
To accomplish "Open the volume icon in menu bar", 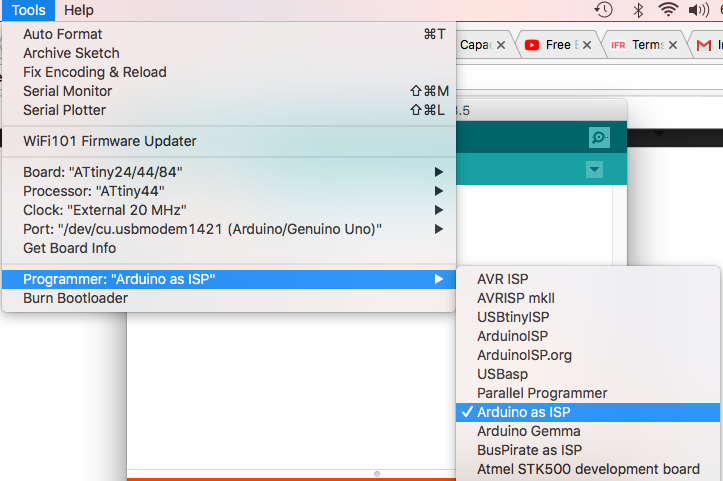I will pyautogui.click(x=699, y=10).
